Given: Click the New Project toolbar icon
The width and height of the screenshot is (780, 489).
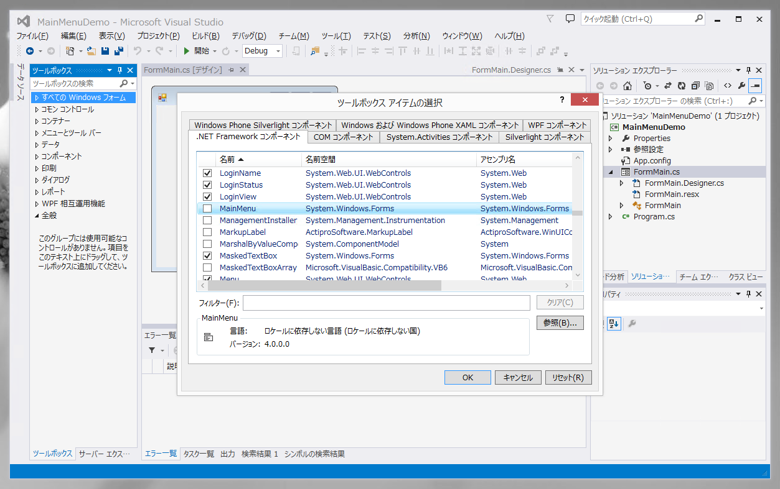Looking at the screenshot, I should point(70,51).
